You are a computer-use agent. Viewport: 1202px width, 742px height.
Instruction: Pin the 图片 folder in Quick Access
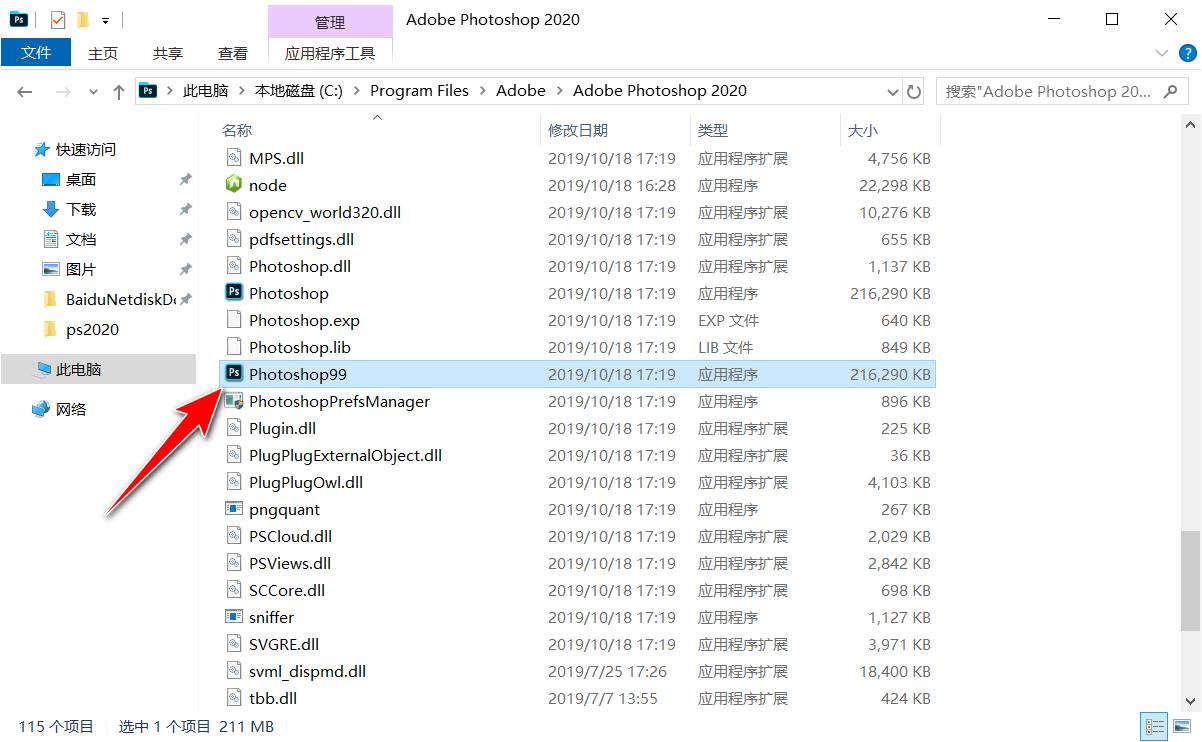point(183,270)
